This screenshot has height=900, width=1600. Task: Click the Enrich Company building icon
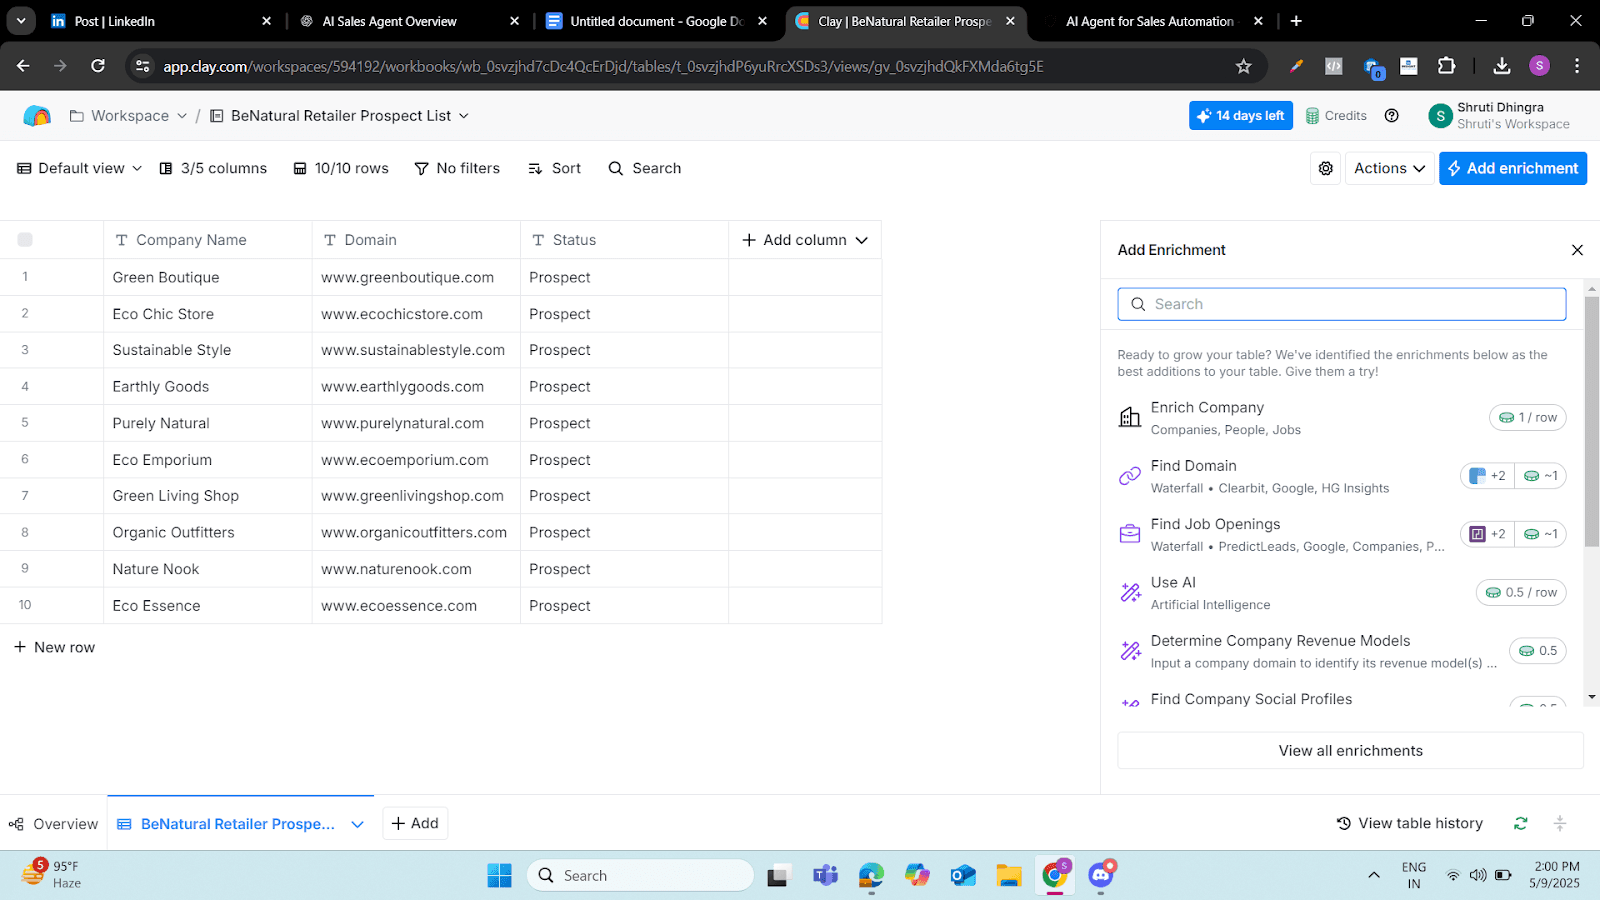pos(1130,418)
